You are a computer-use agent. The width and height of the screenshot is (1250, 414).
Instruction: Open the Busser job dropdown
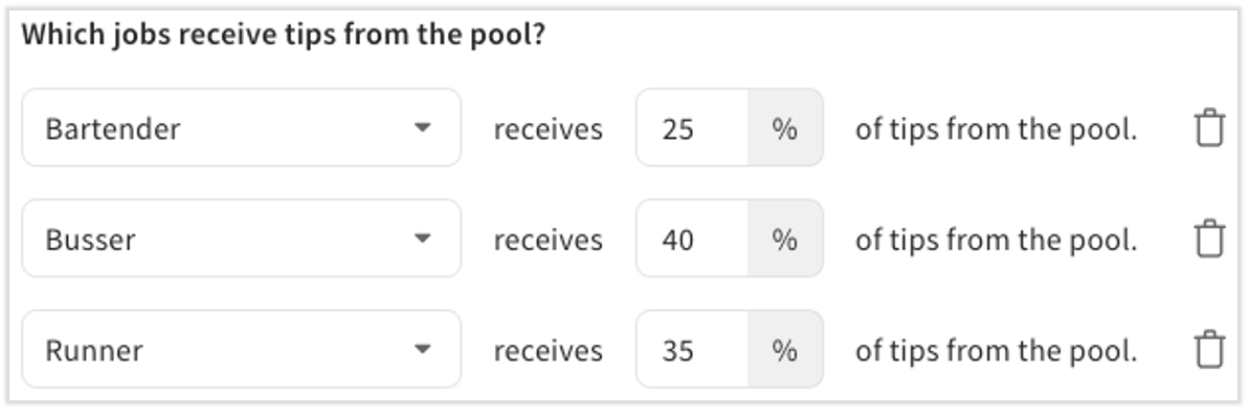(x=240, y=239)
